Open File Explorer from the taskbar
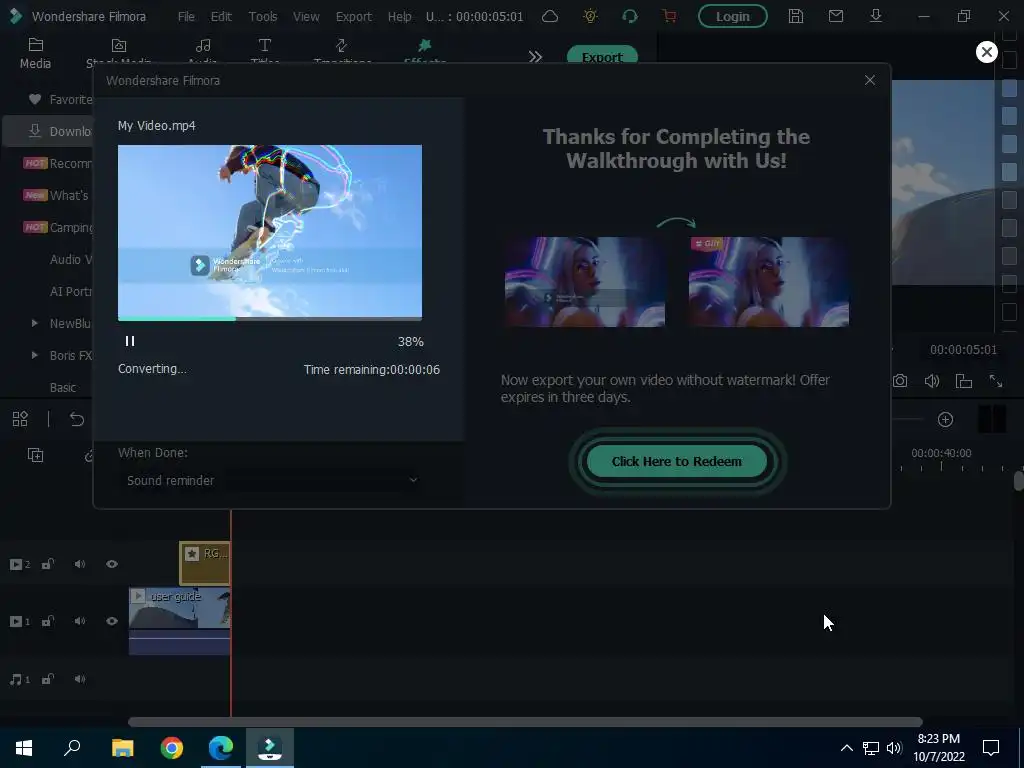The height and width of the screenshot is (768, 1024). [122, 748]
